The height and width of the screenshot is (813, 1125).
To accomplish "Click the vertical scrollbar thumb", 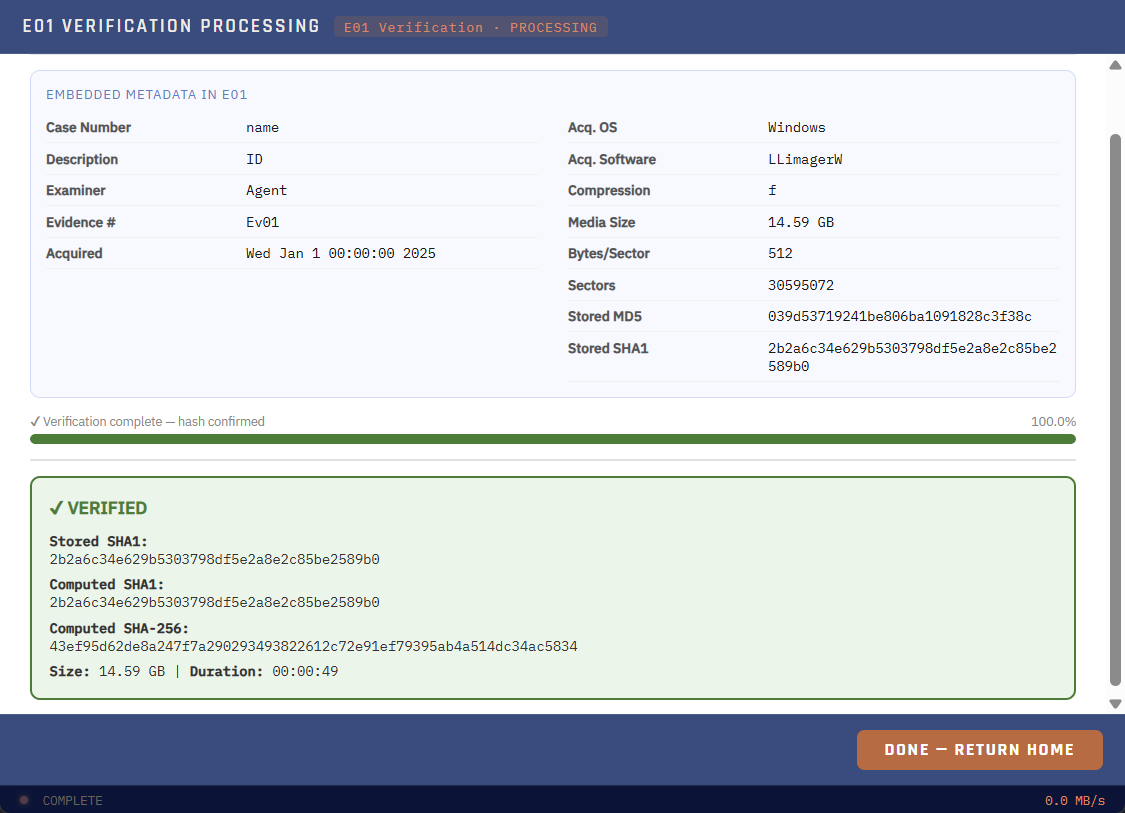I will (1115, 410).
